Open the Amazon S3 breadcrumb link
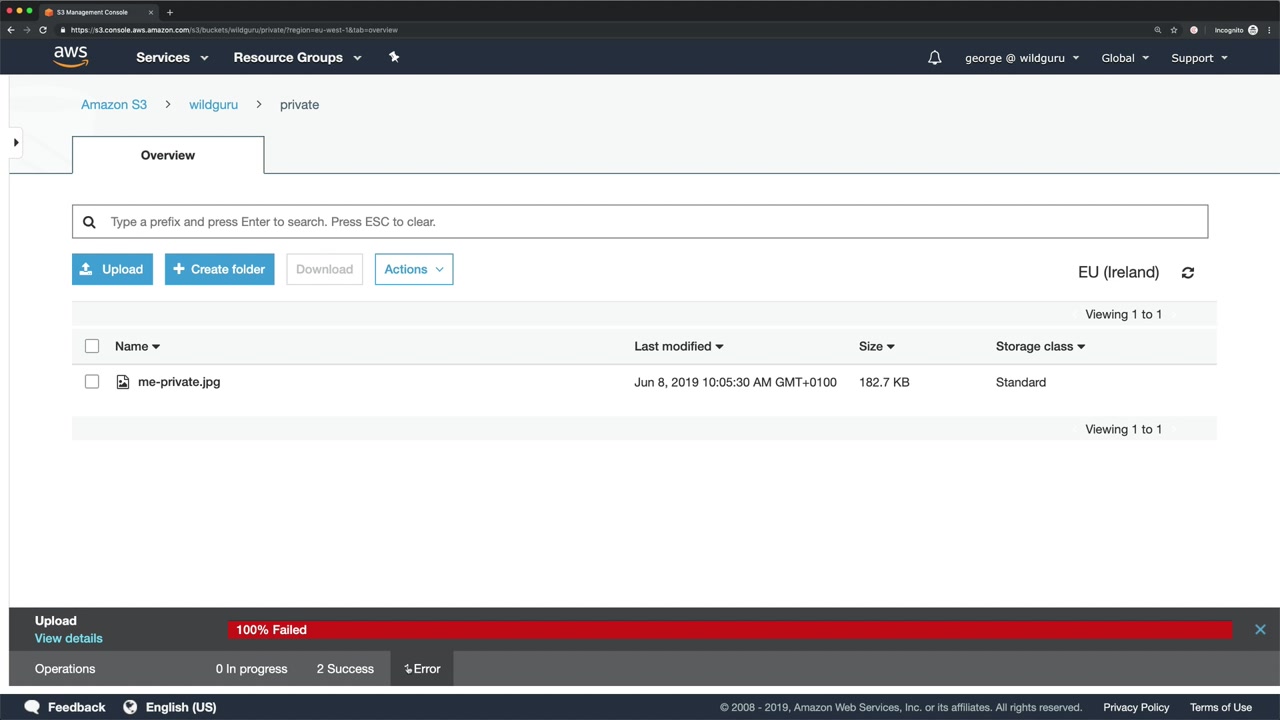The height and width of the screenshot is (720, 1280). [x=114, y=104]
